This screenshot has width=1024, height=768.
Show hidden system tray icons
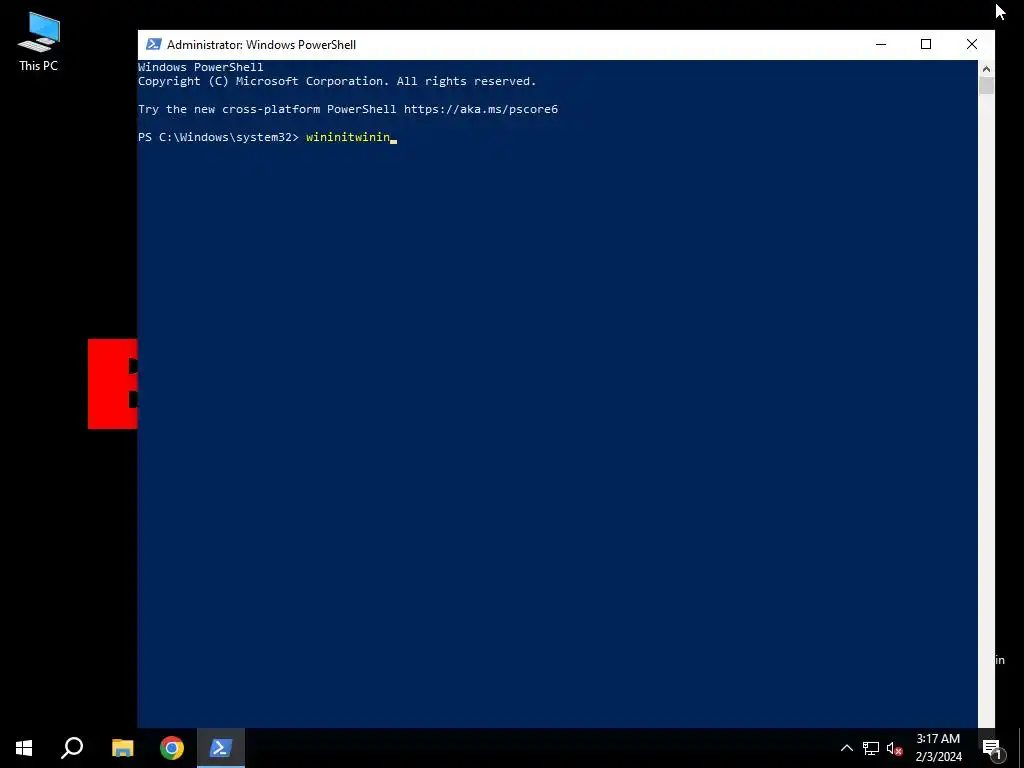click(846, 748)
